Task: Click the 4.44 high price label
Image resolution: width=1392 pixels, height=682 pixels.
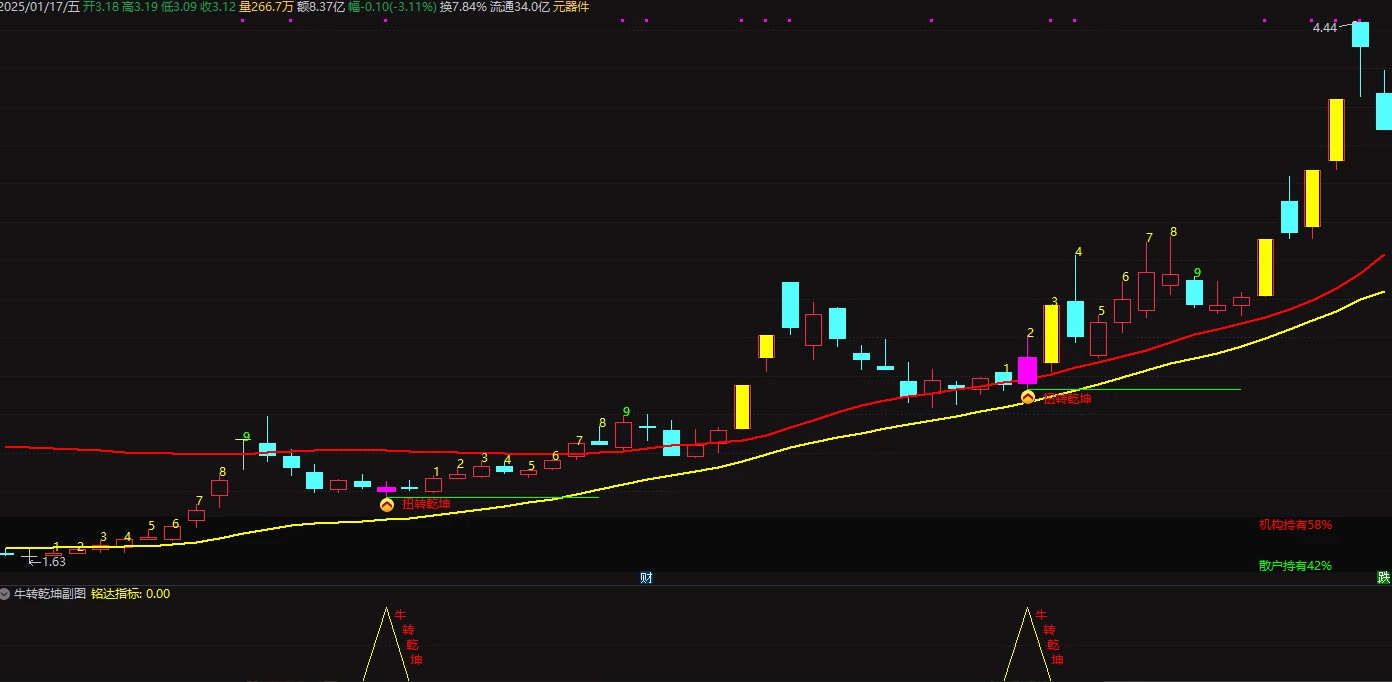Action: pyautogui.click(x=1324, y=28)
